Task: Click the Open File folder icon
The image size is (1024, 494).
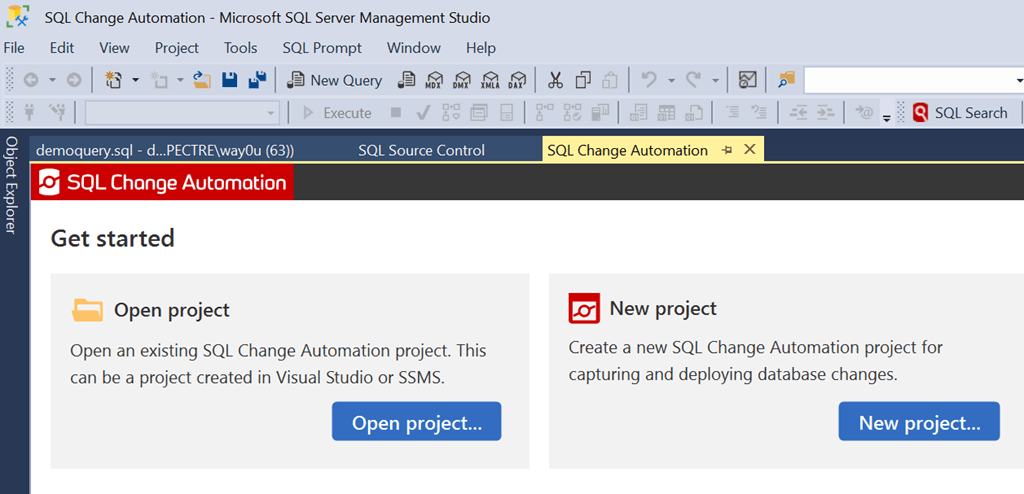Action: (x=202, y=80)
